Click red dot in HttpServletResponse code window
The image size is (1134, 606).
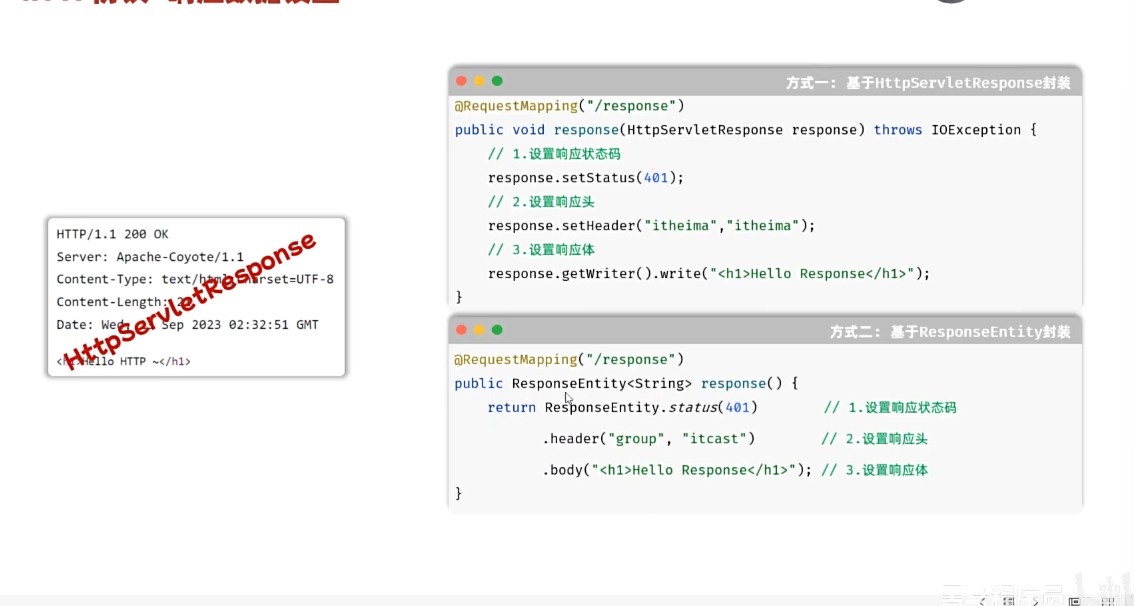(x=461, y=81)
